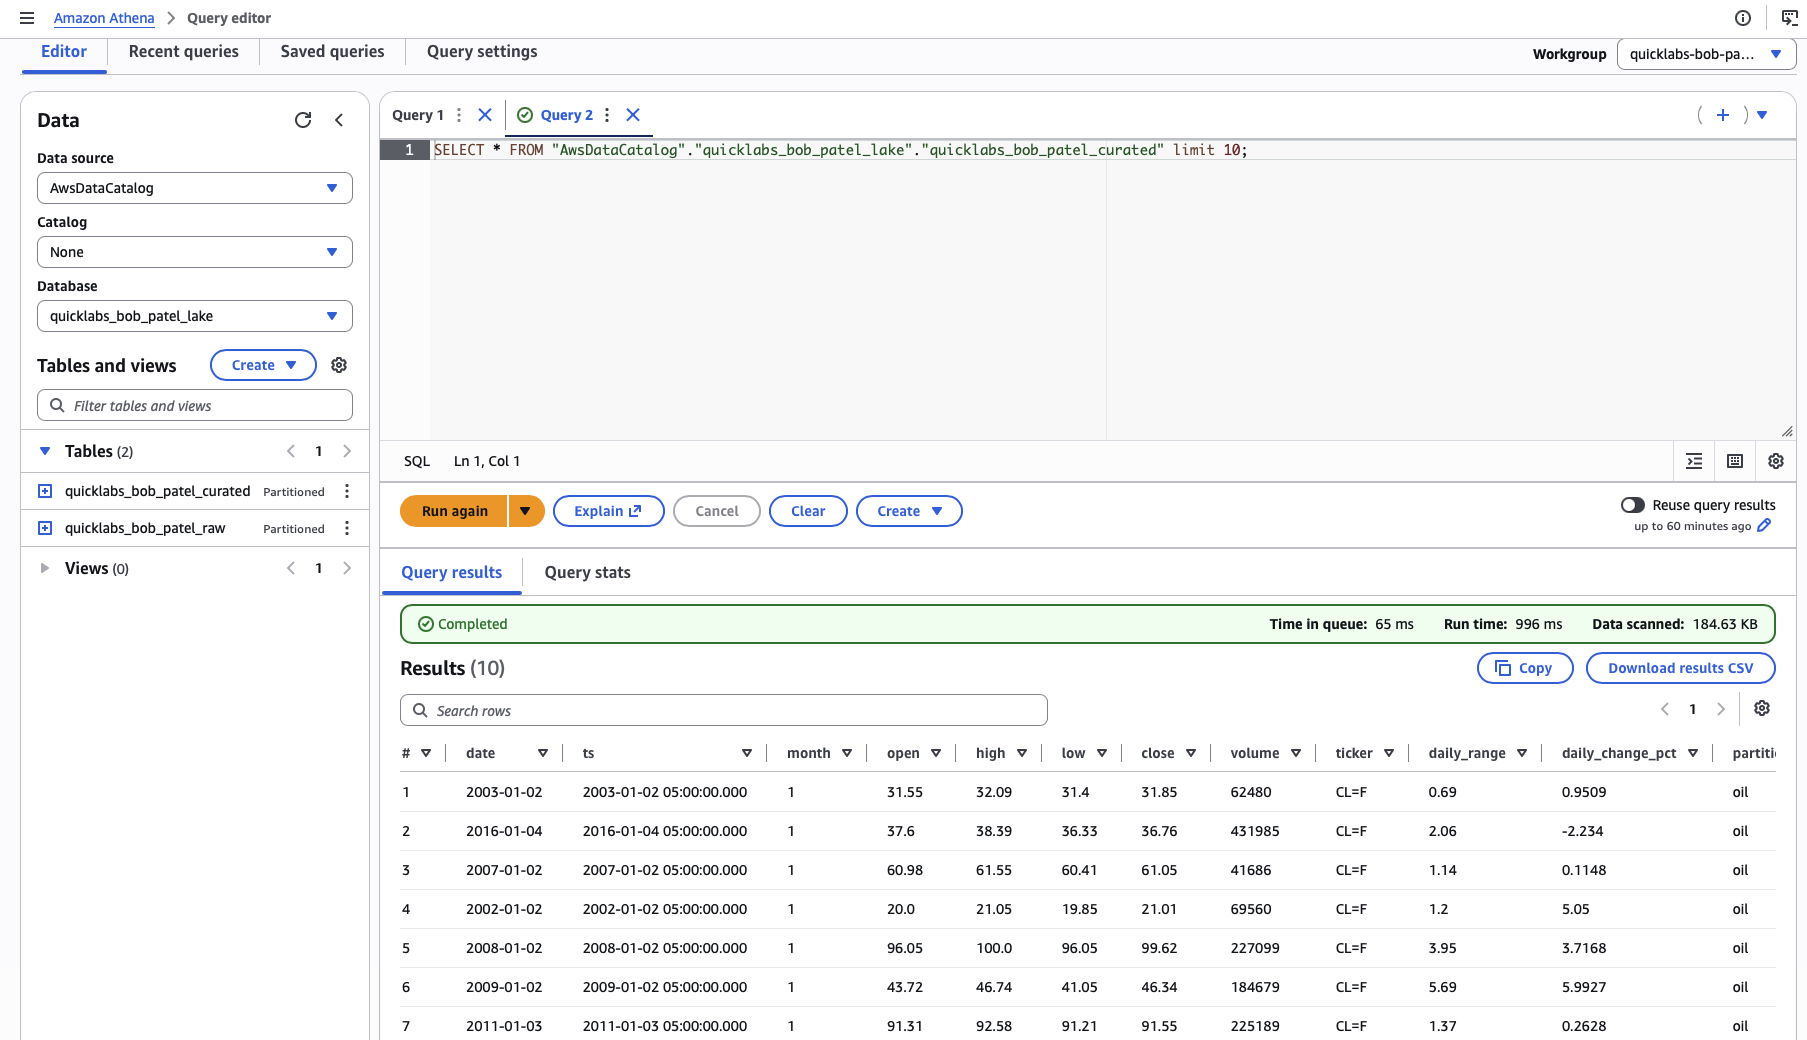Select the Query 1 tab

[417, 115]
